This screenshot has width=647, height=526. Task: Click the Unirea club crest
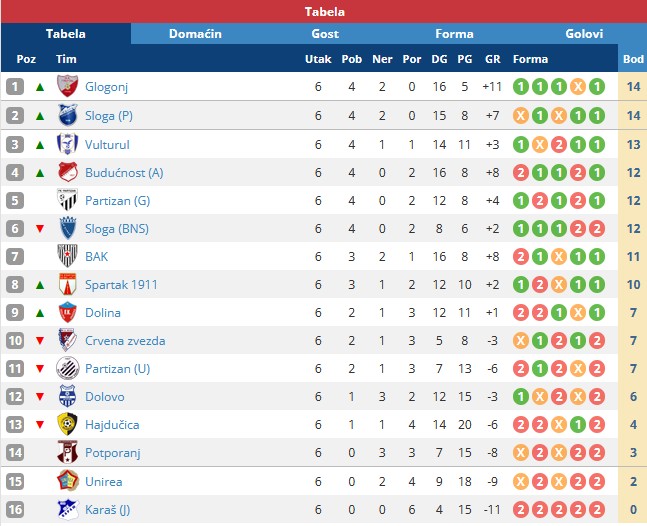point(68,481)
